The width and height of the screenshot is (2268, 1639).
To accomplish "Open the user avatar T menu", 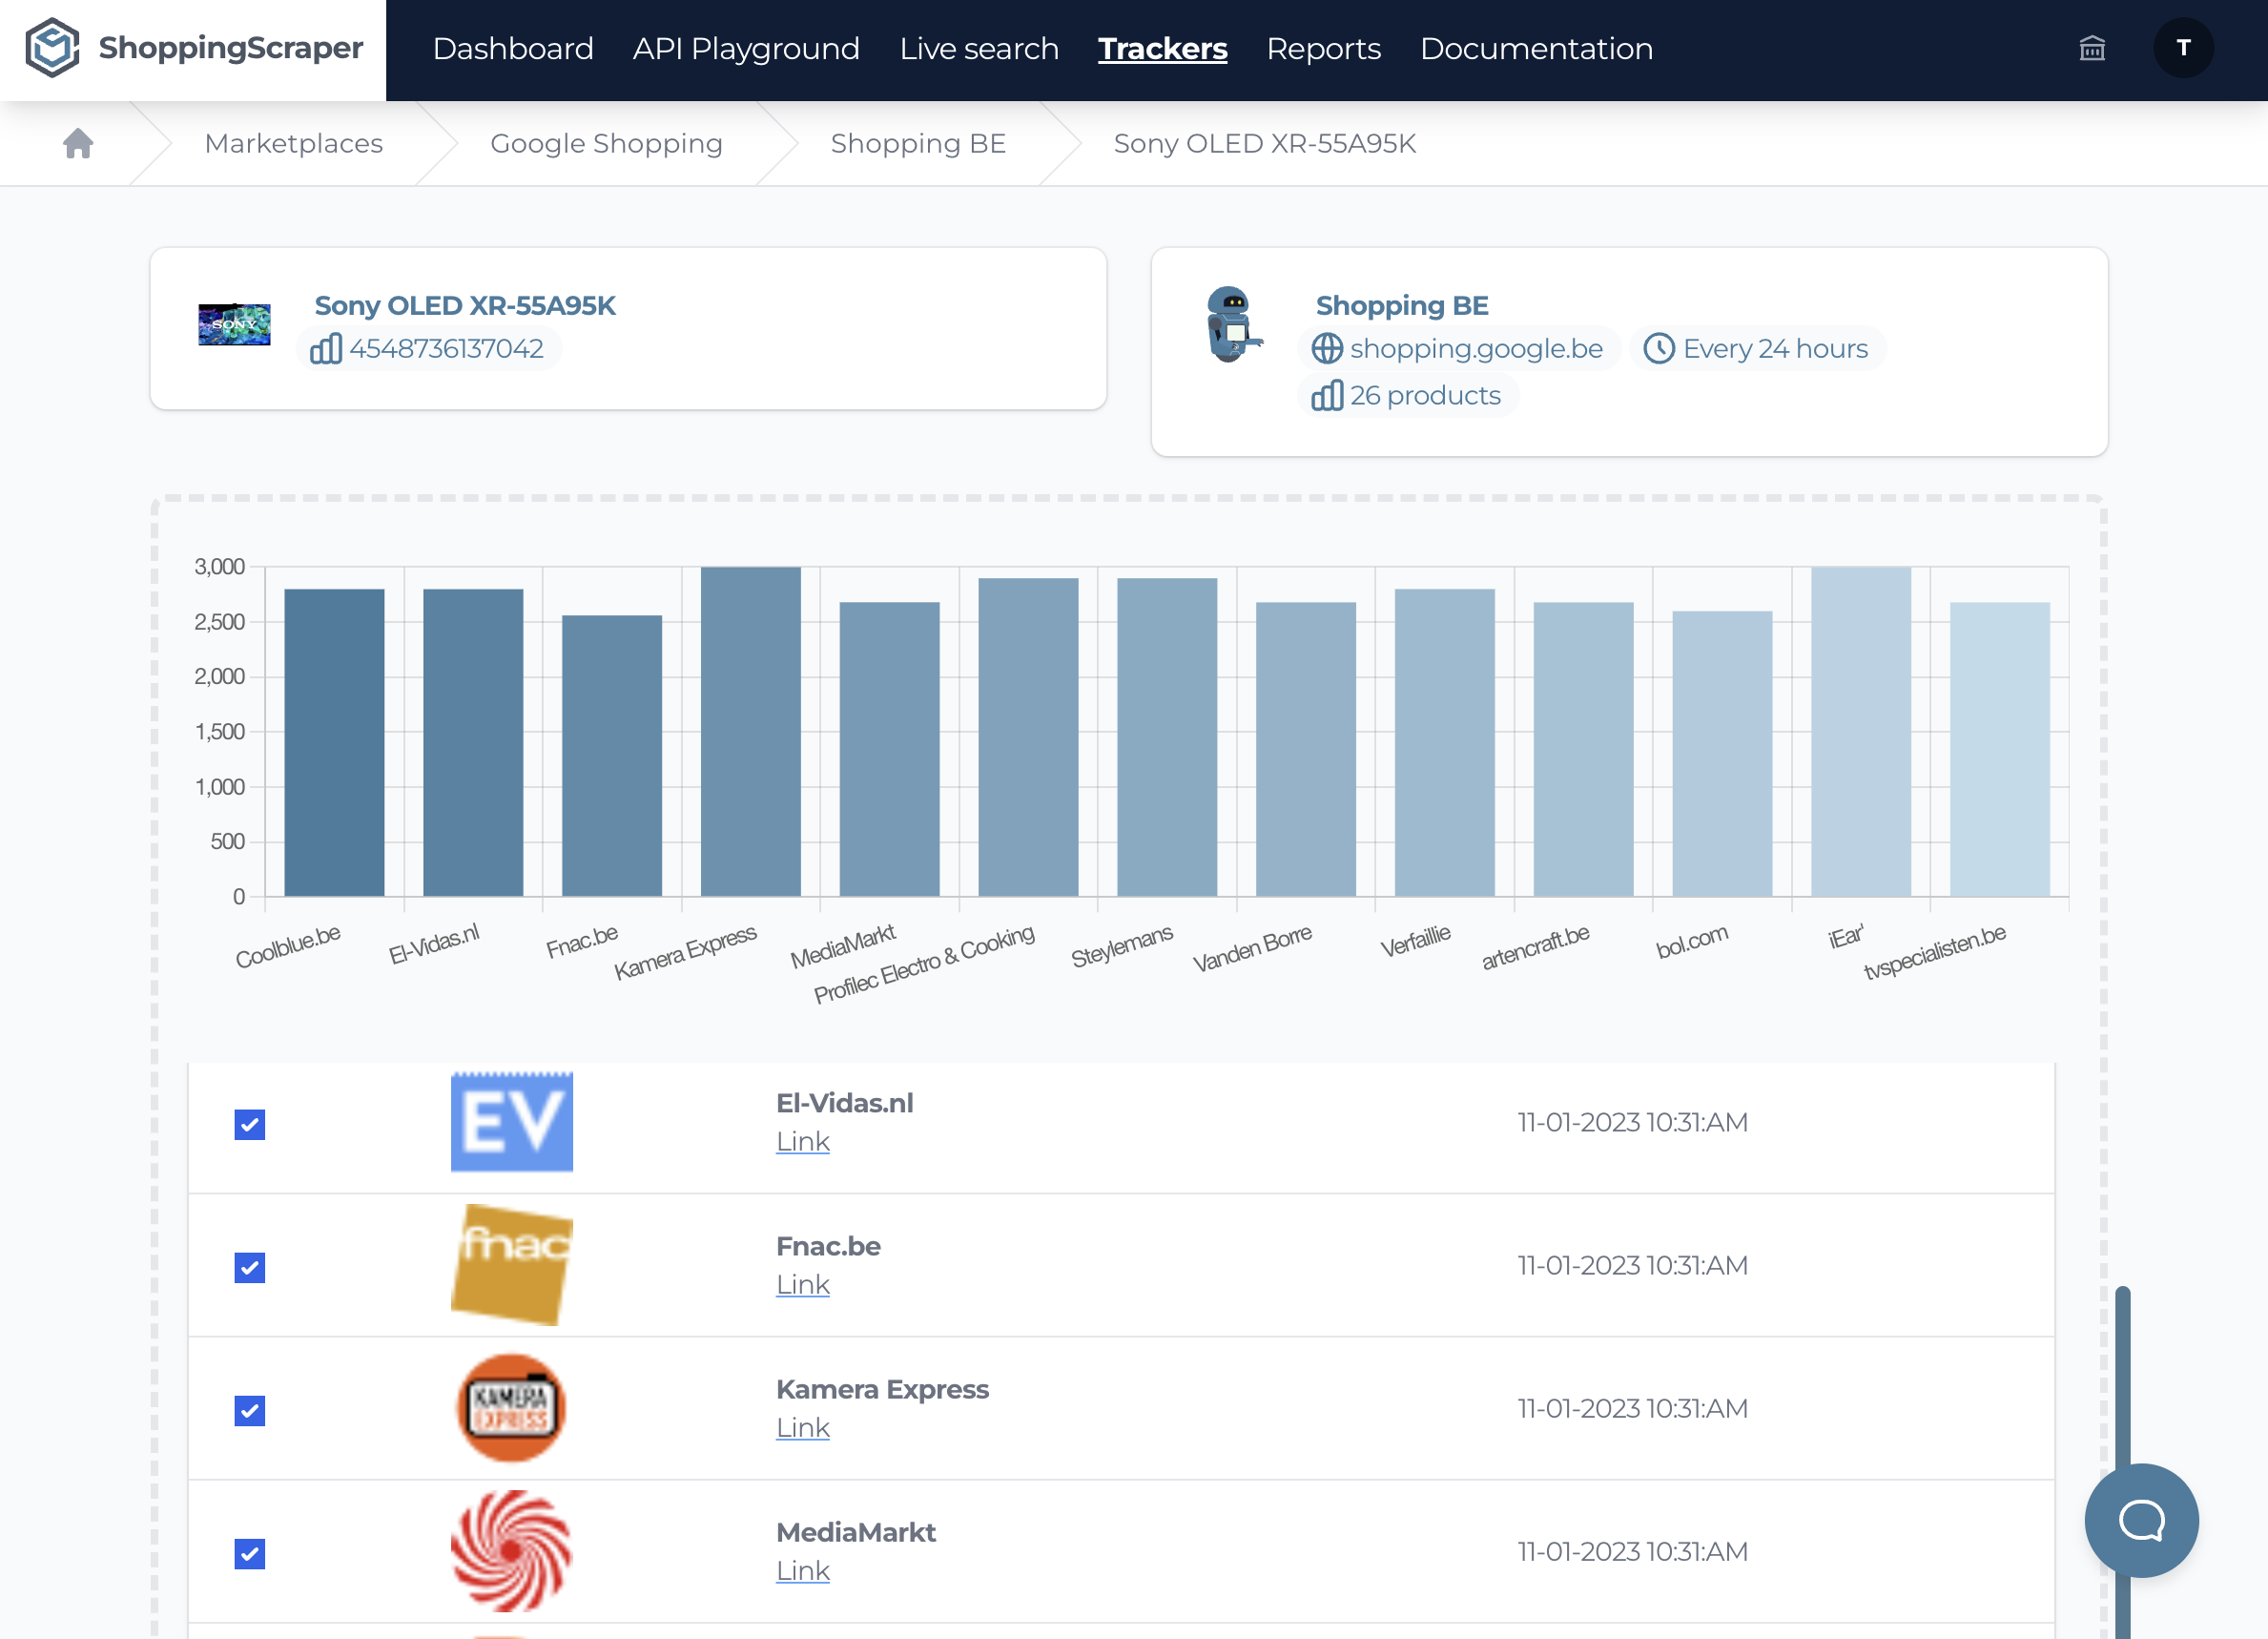I will coord(2183,48).
